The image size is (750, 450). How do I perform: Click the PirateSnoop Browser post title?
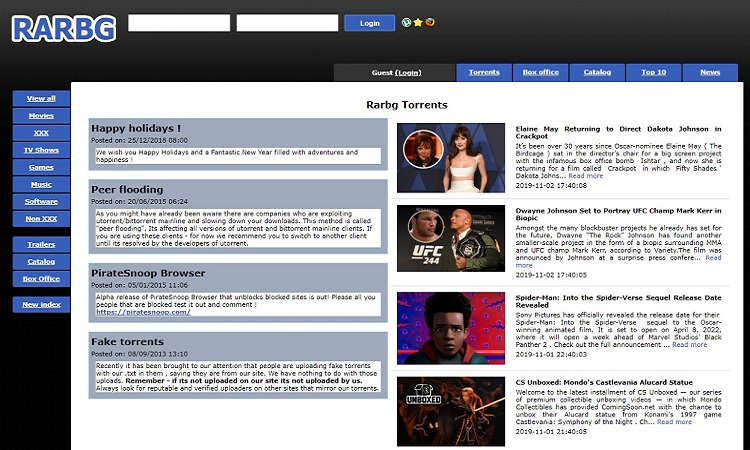click(x=148, y=273)
